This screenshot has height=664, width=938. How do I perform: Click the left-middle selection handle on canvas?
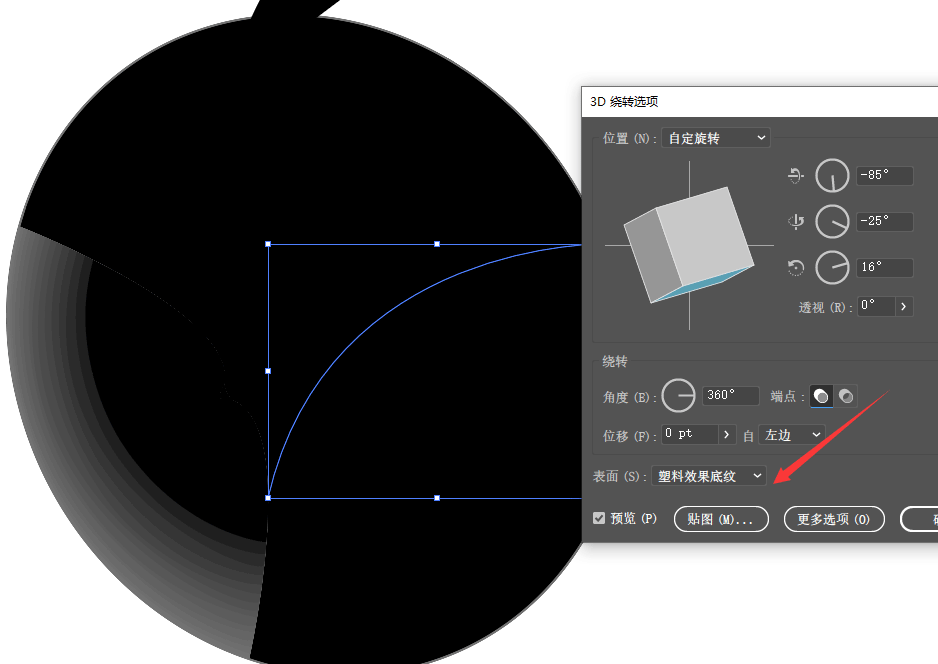point(268,371)
